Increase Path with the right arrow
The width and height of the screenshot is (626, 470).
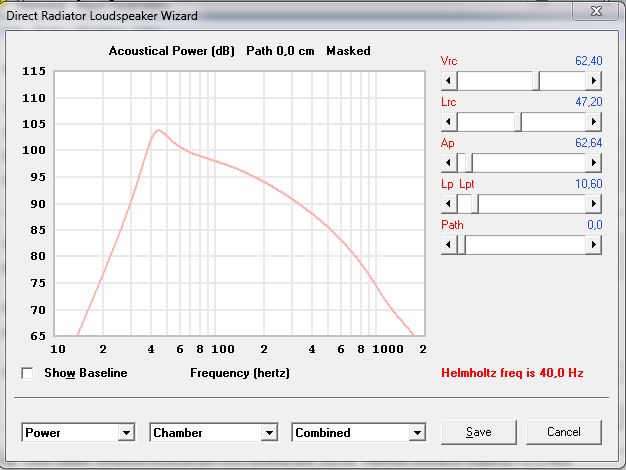pos(593,244)
